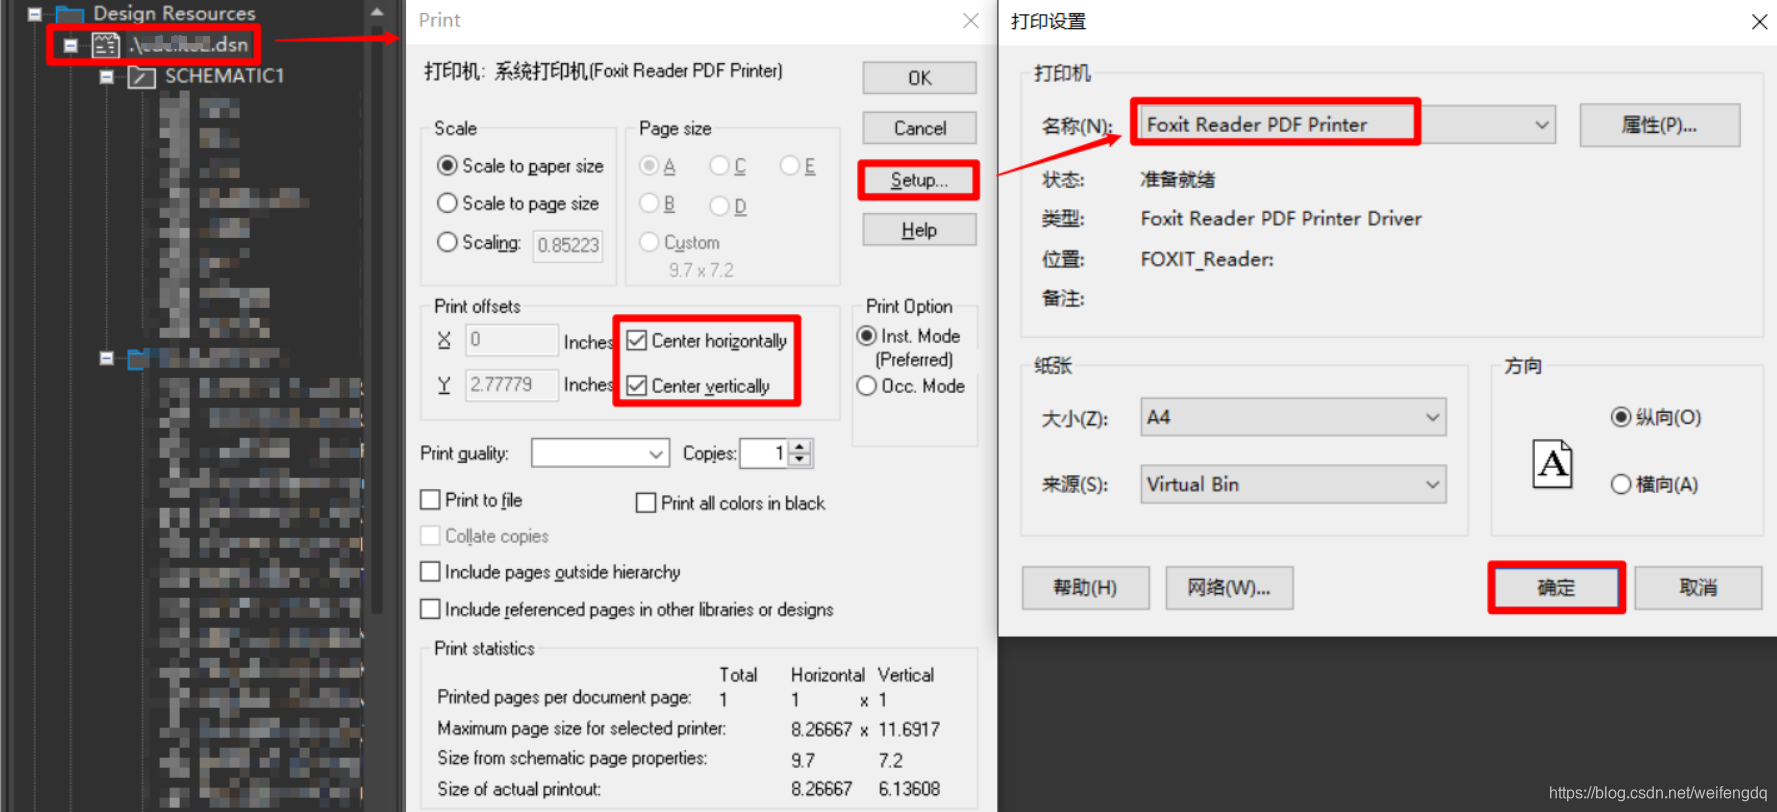Open the Print quality dropdown
The image size is (1777, 812).
click(x=656, y=454)
